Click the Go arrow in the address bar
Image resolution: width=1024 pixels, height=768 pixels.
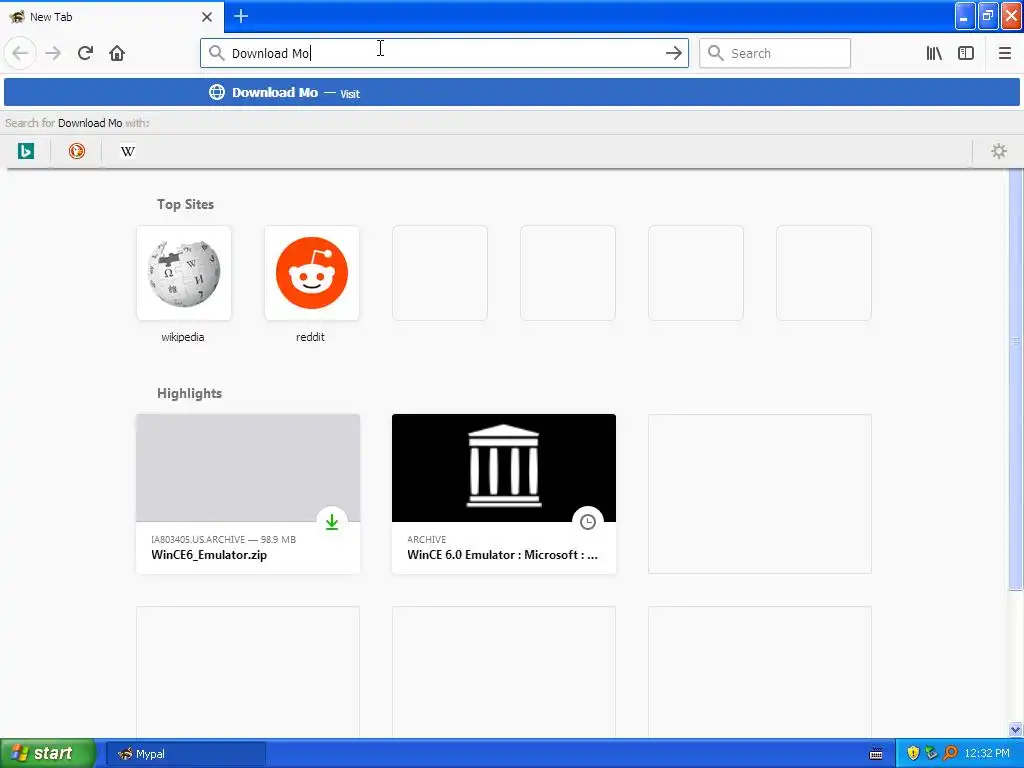pos(673,53)
